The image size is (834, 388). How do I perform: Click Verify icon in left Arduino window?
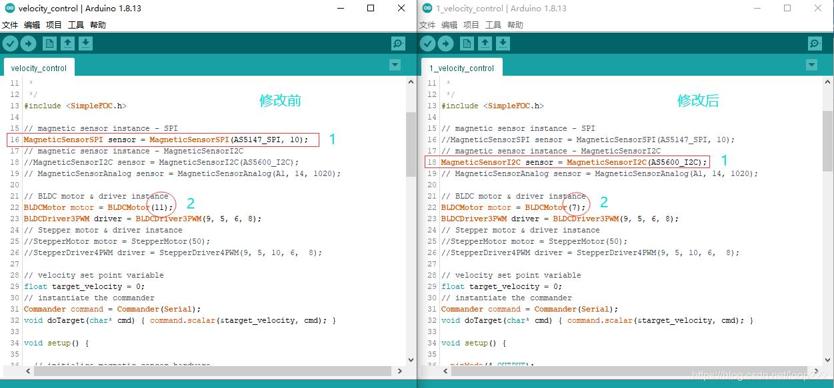[10, 44]
